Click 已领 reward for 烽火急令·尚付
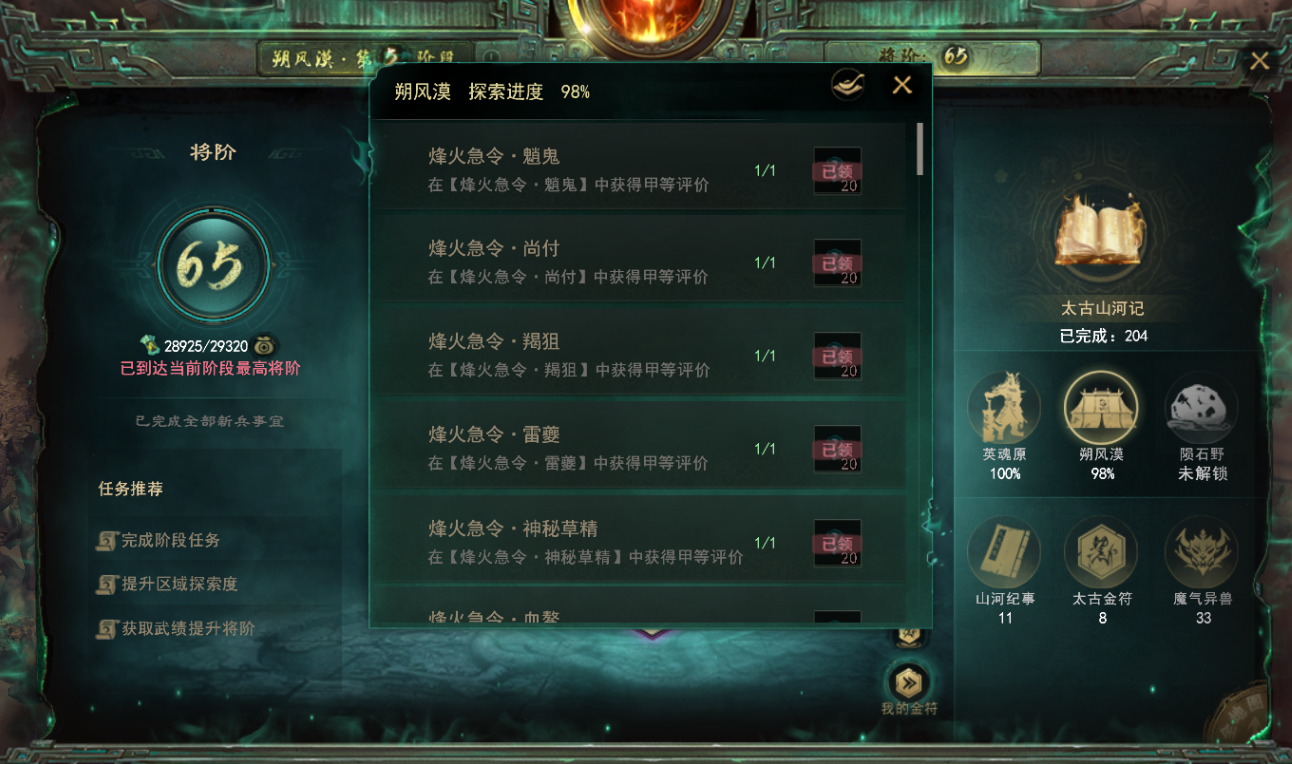The width and height of the screenshot is (1292, 764). pyautogui.click(x=837, y=263)
